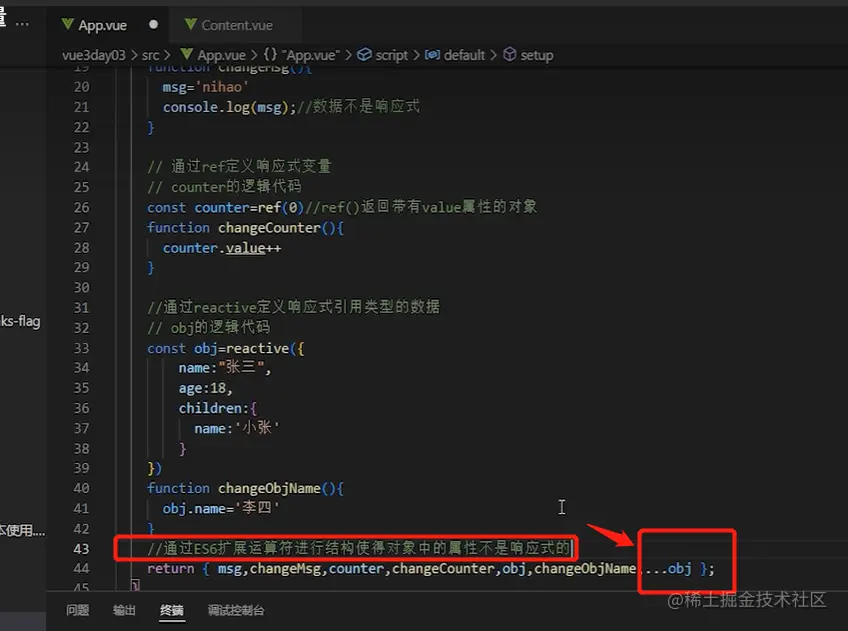
Task: Click the name:'小张' property
Action: pyautogui.click(x=237, y=428)
